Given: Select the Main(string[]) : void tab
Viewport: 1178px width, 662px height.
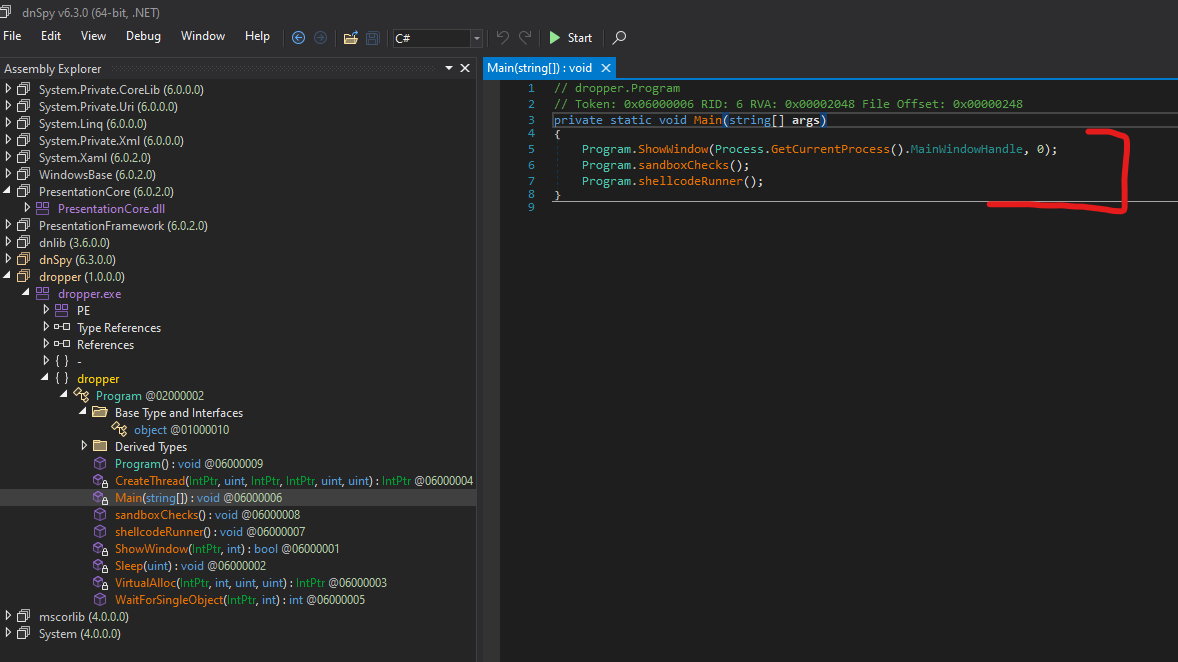Looking at the screenshot, I should click(x=538, y=68).
